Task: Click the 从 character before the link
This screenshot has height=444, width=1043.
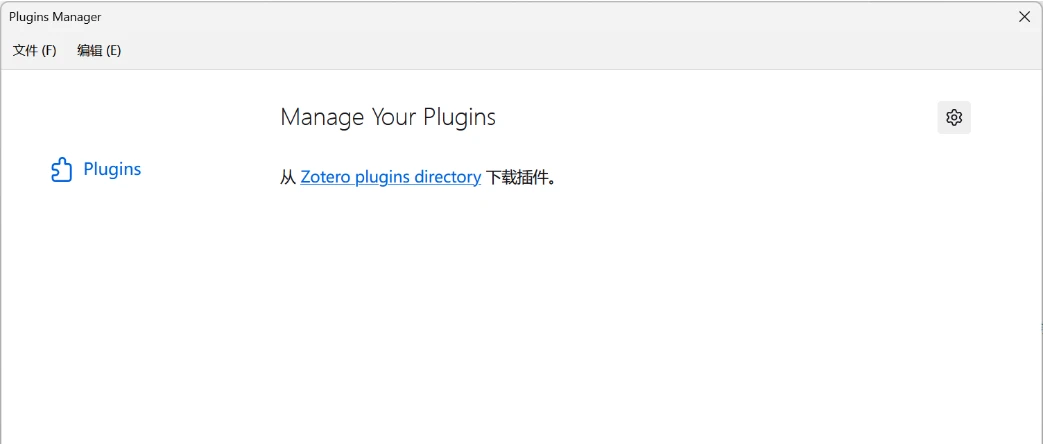Action: (x=287, y=178)
